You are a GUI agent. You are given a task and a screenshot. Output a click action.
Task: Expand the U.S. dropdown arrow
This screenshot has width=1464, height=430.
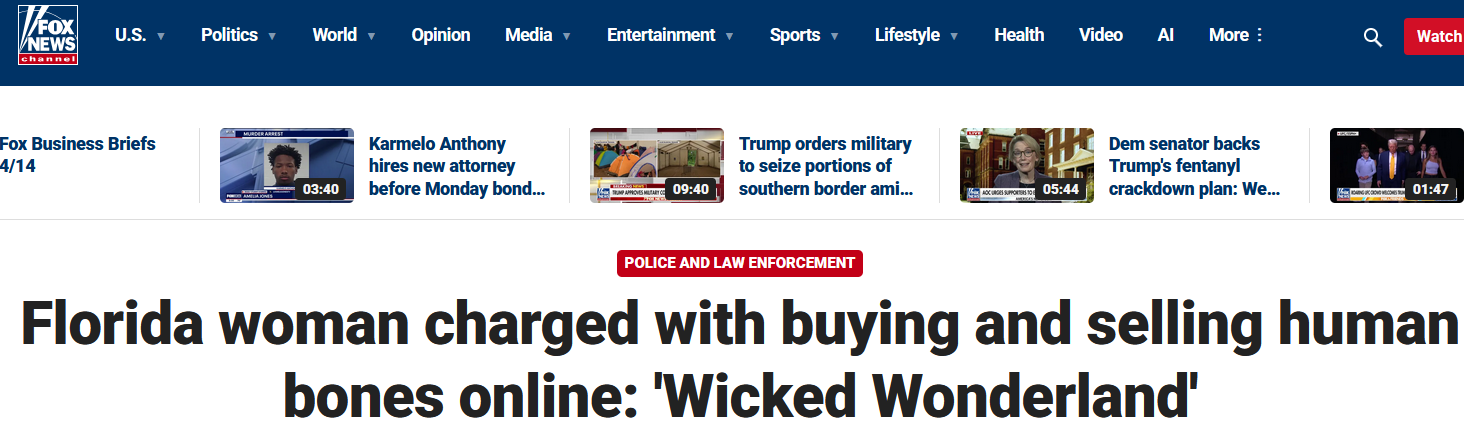(x=161, y=36)
